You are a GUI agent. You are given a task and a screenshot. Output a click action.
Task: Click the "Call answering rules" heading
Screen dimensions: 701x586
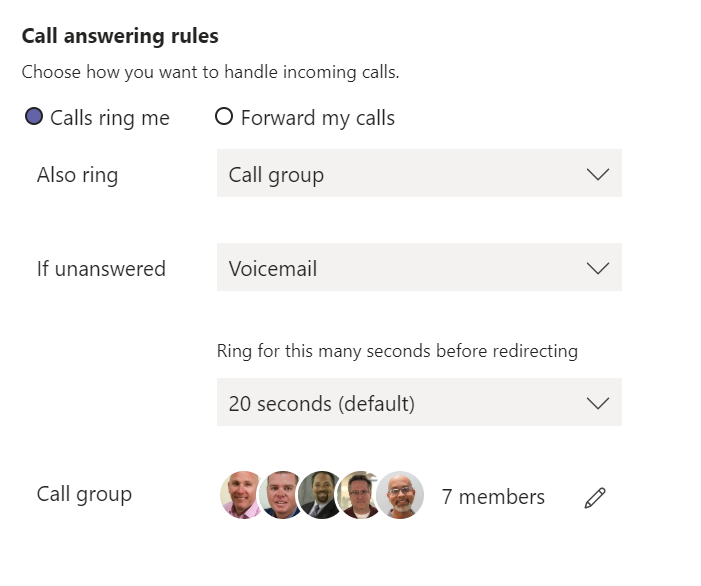120,36
